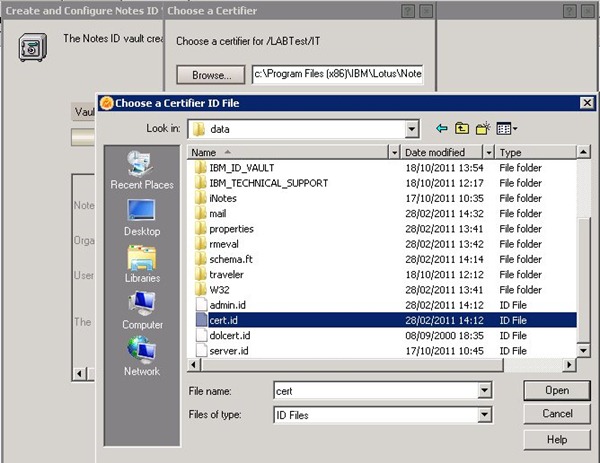Select Desktop in places sidebar
The width and height of the screenshot is (600, 463).
tap(142, 218)
